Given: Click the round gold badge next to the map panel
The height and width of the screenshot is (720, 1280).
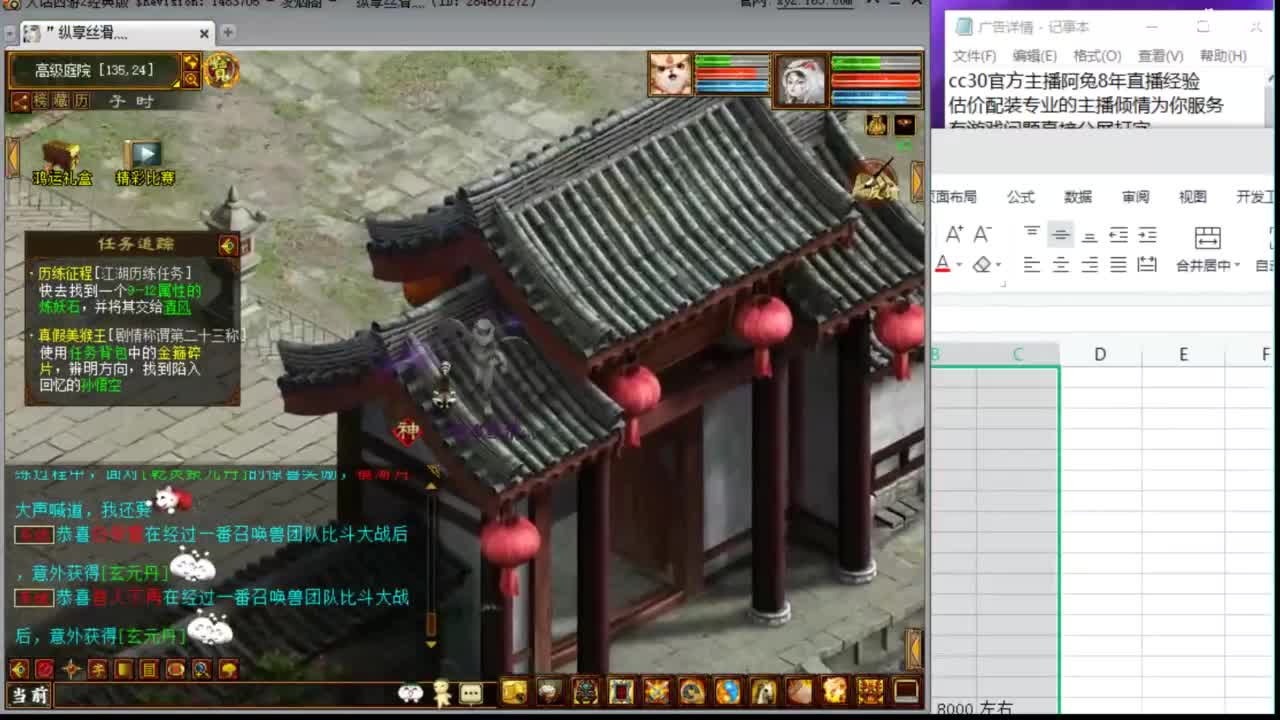Looking at the screenshot, I should point(221,70).
